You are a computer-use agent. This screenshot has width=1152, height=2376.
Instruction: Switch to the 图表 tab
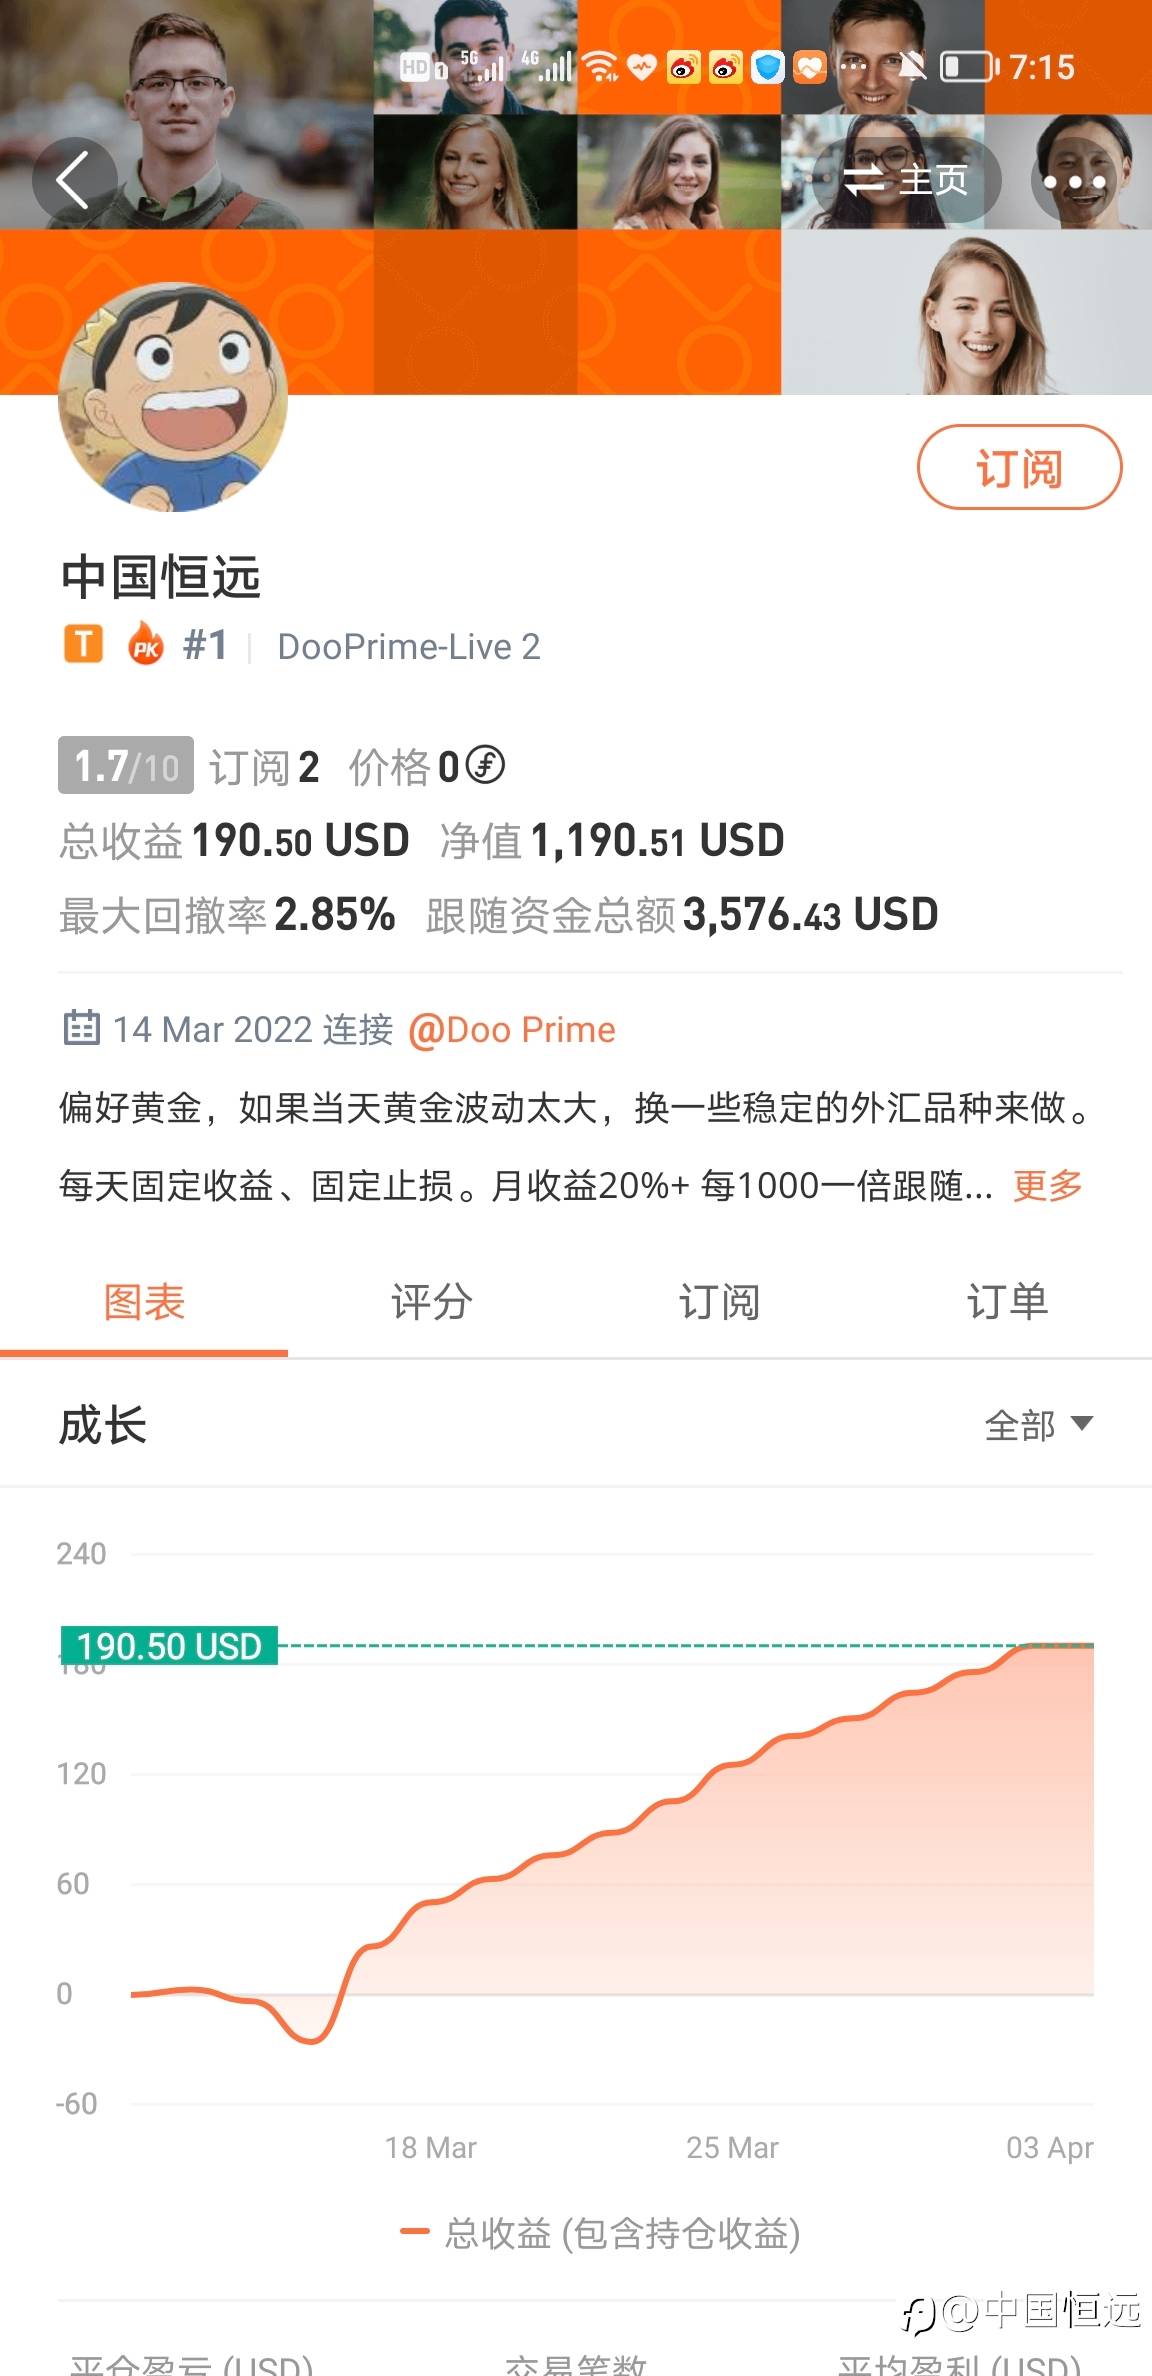click(144, 1302)
